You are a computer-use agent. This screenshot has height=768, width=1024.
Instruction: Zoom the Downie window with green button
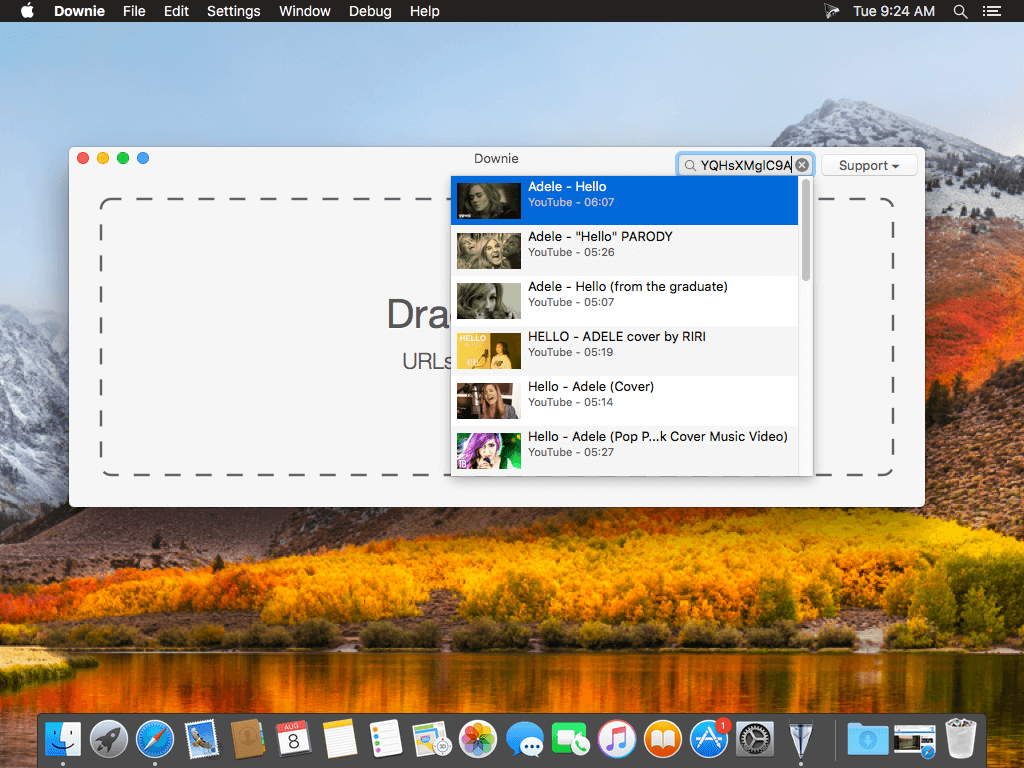click(x=123, y=158)
